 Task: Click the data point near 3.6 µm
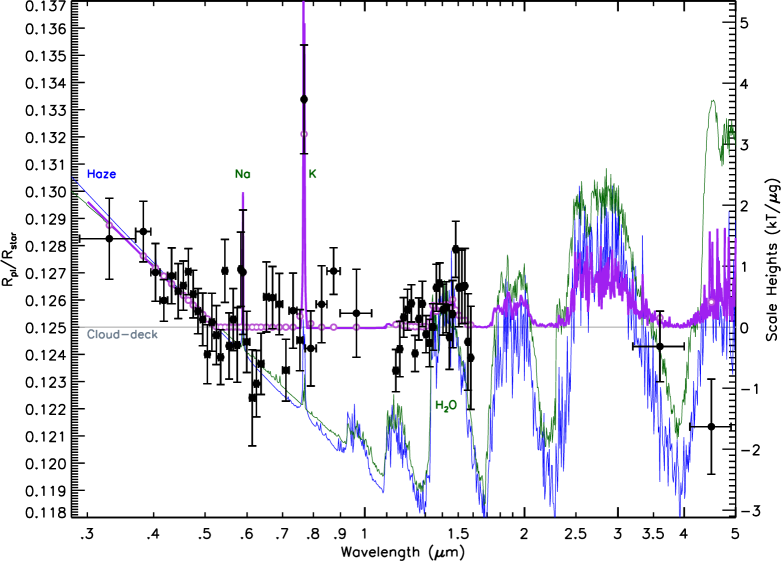pyautogui.click(x=660, y=346)
